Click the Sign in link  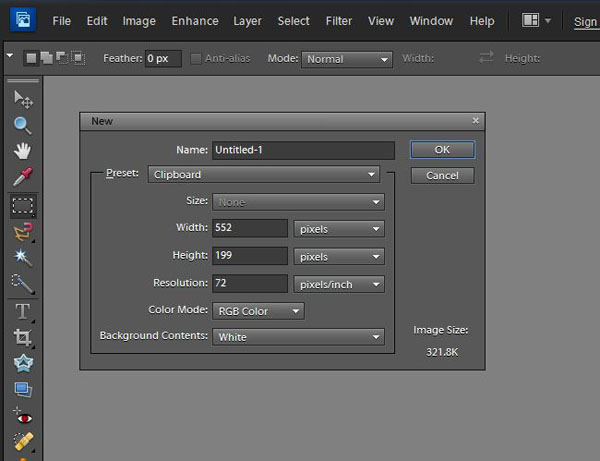click(x=586, y=22)
